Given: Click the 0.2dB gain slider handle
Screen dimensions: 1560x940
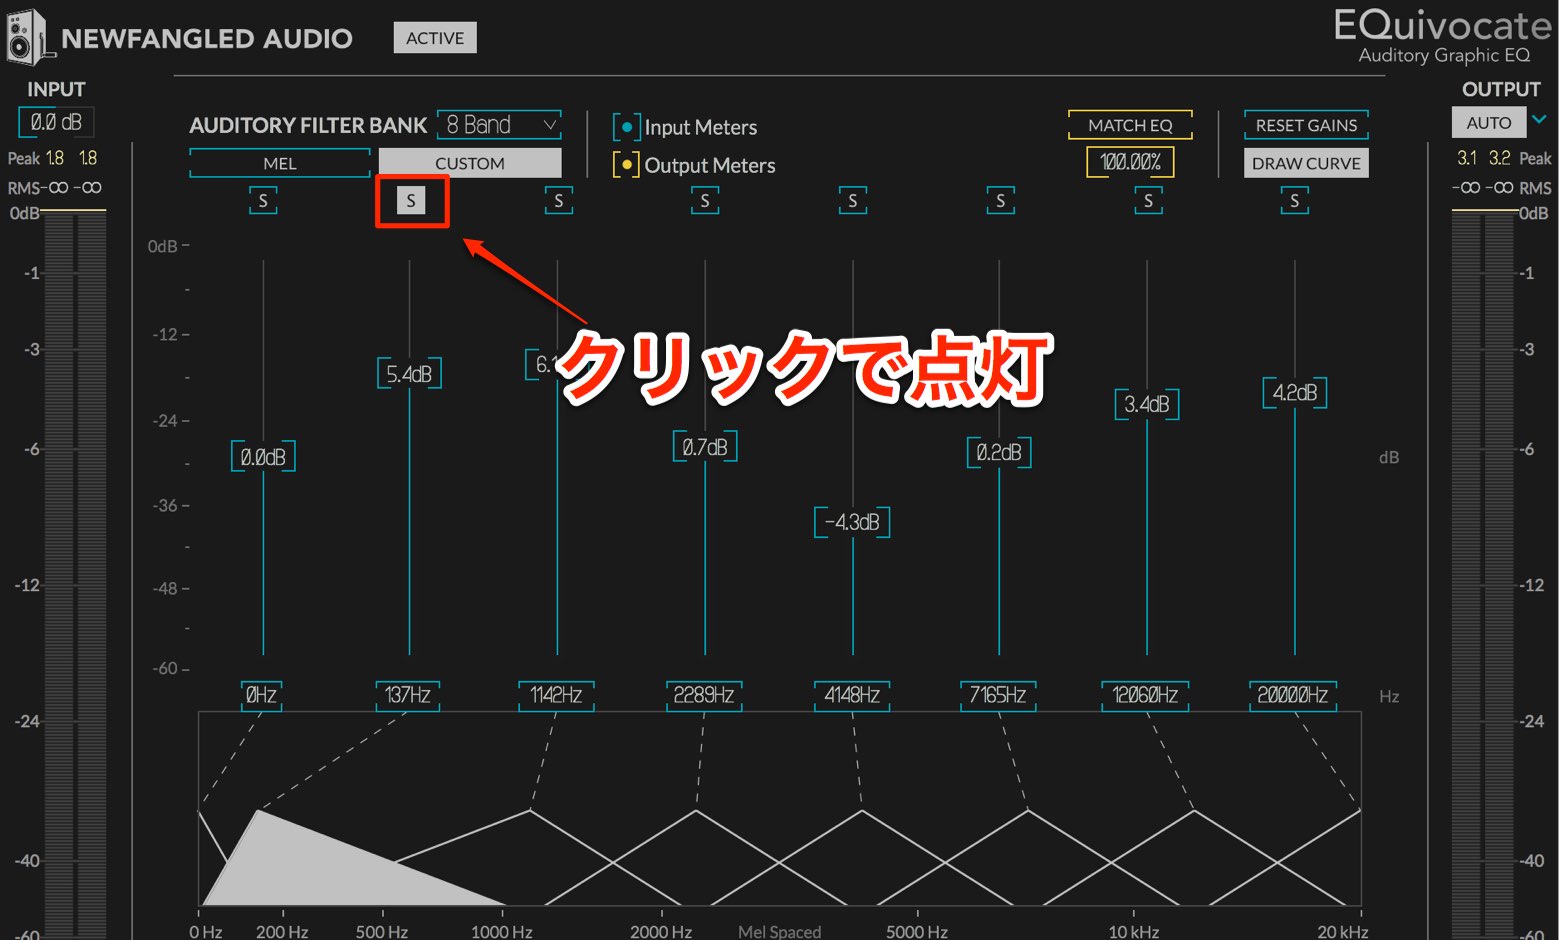Looking at the screenshot, I should tap(999, 452).
